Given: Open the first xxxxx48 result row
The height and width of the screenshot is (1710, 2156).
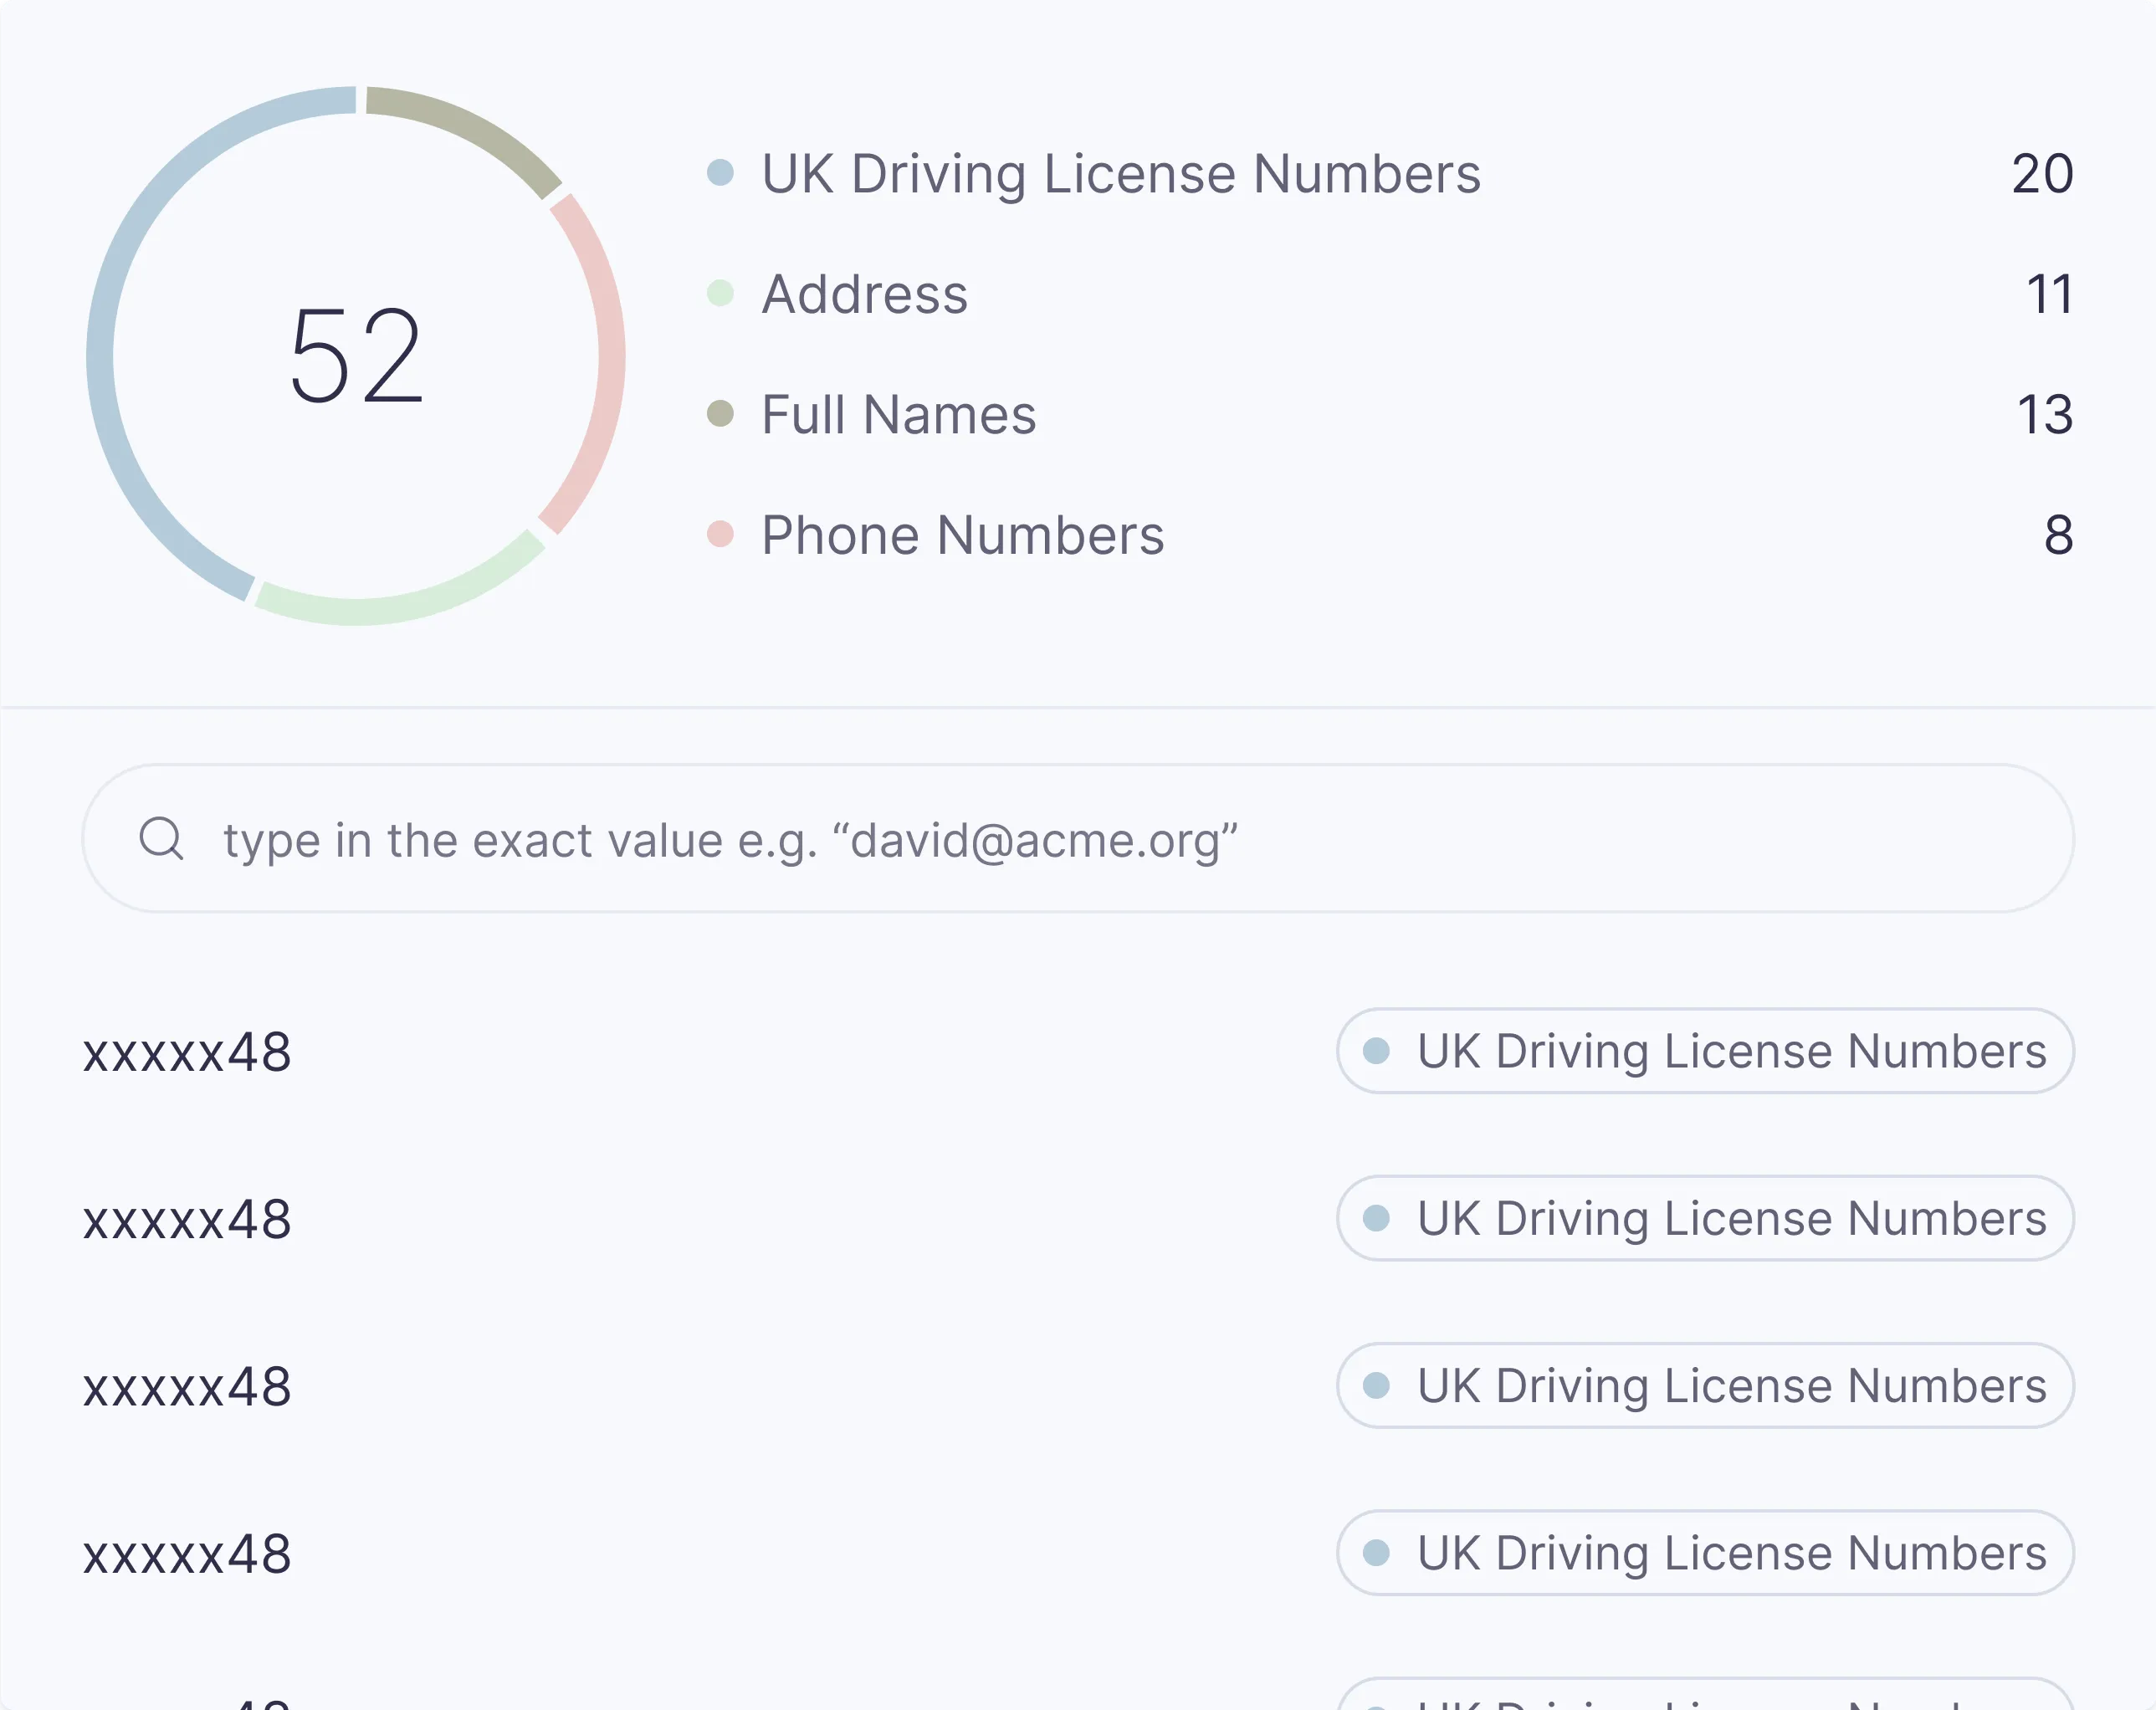Looking at the screenshot, I should click(x=187, y=1052).
